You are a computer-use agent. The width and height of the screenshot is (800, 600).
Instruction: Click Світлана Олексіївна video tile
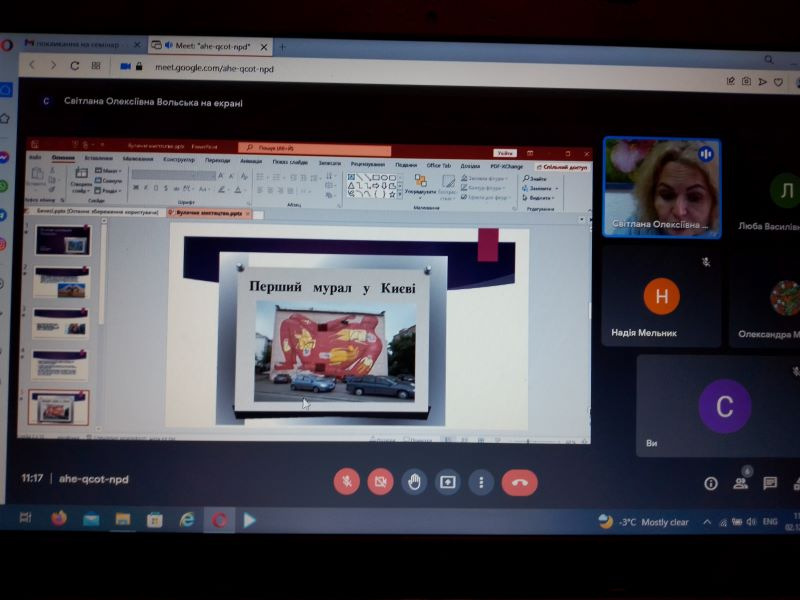pyautogui.click(x=662, y=188)
